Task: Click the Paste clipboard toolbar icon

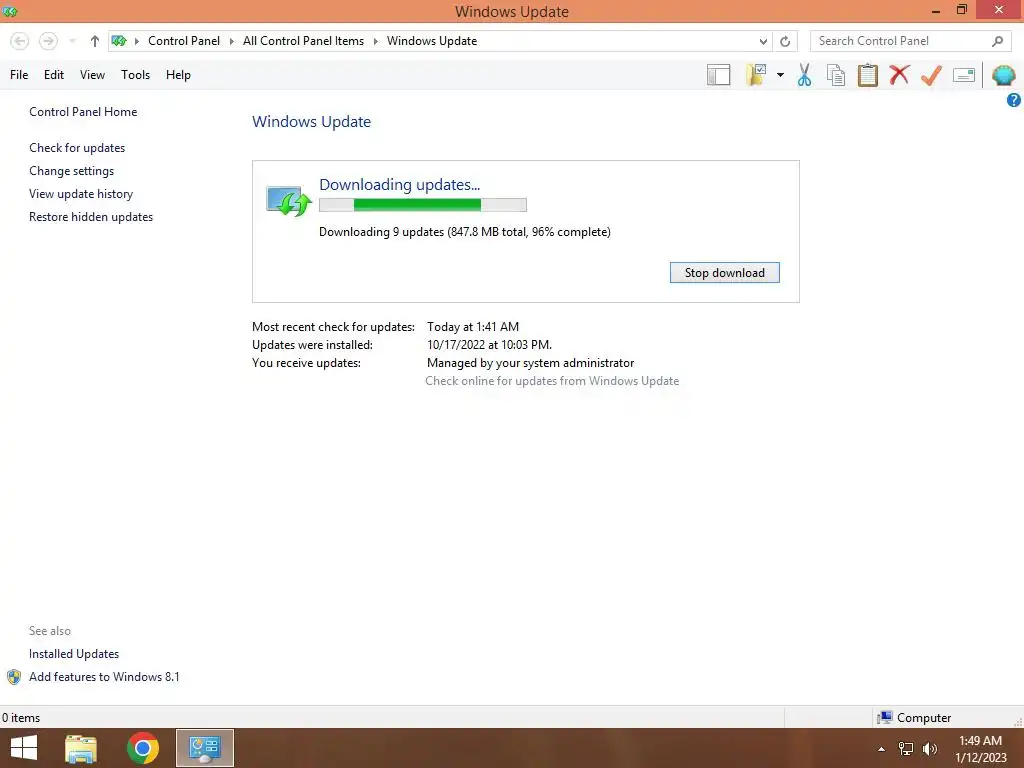Action: [867, 75]
